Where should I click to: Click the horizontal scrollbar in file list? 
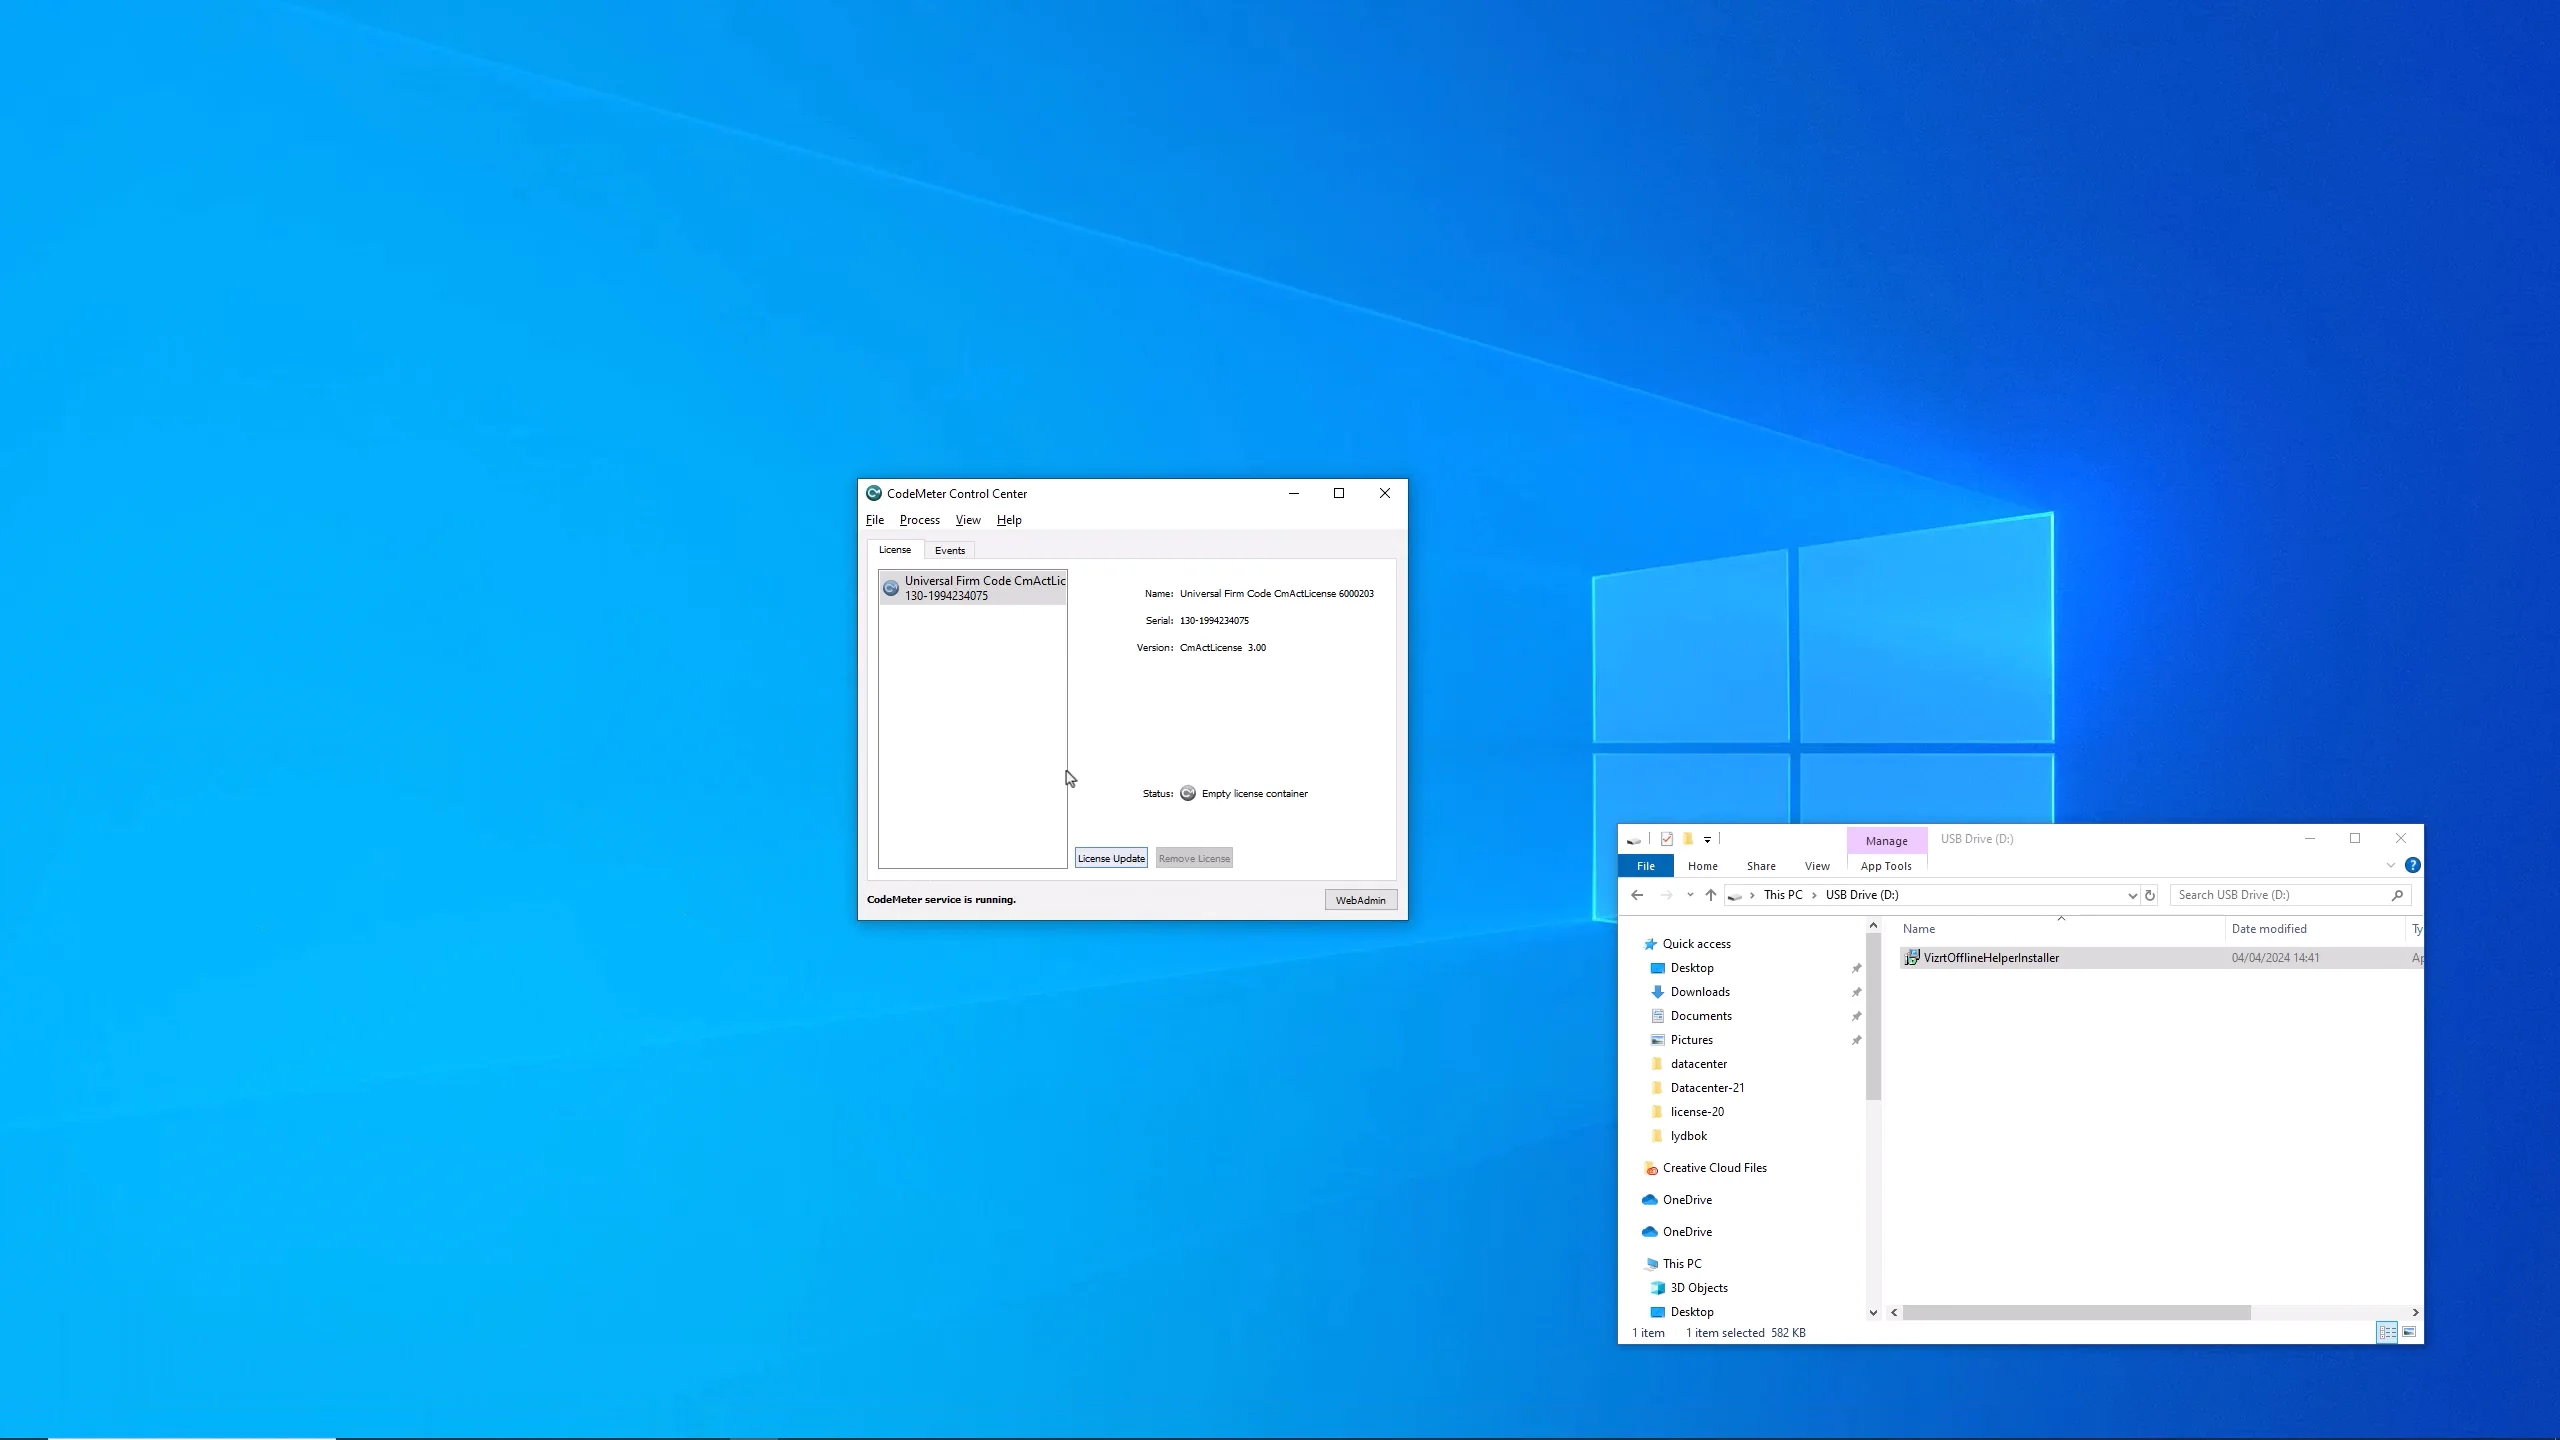[2075, 1312]
